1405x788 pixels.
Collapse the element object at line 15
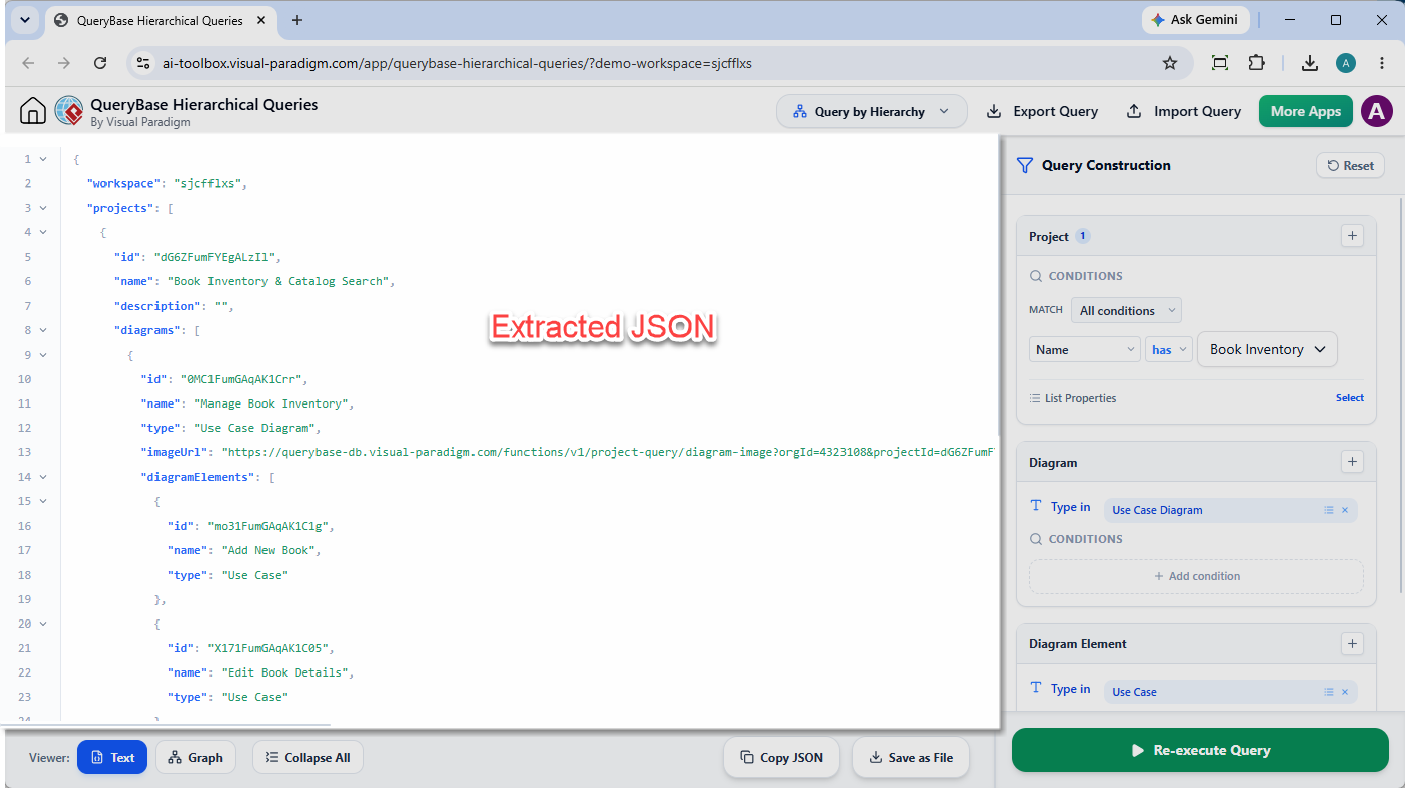click(43, 501)
